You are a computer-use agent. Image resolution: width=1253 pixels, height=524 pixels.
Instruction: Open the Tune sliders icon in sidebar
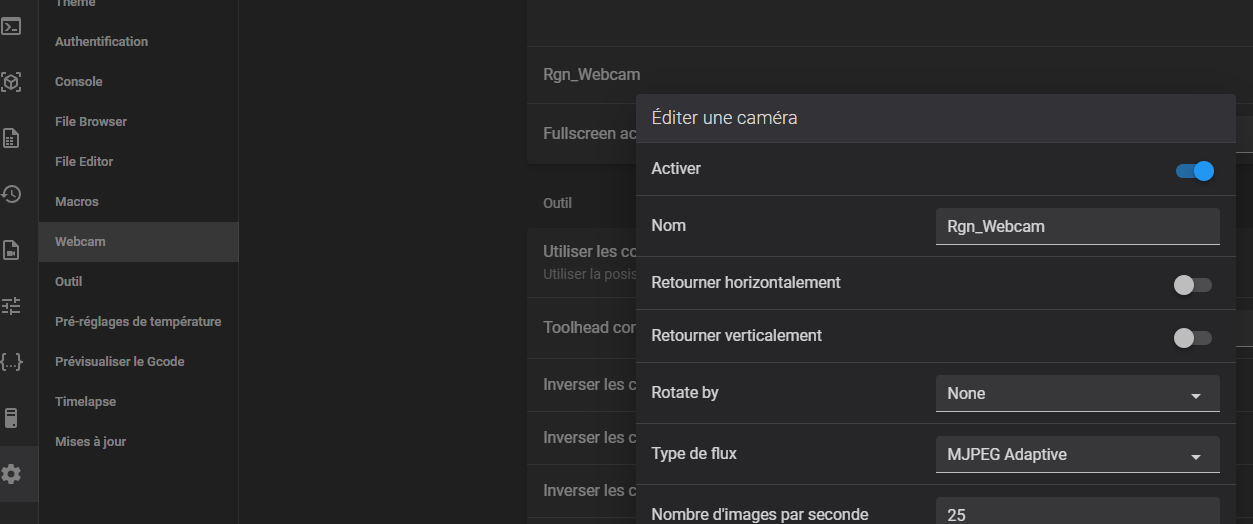(11, 306)
